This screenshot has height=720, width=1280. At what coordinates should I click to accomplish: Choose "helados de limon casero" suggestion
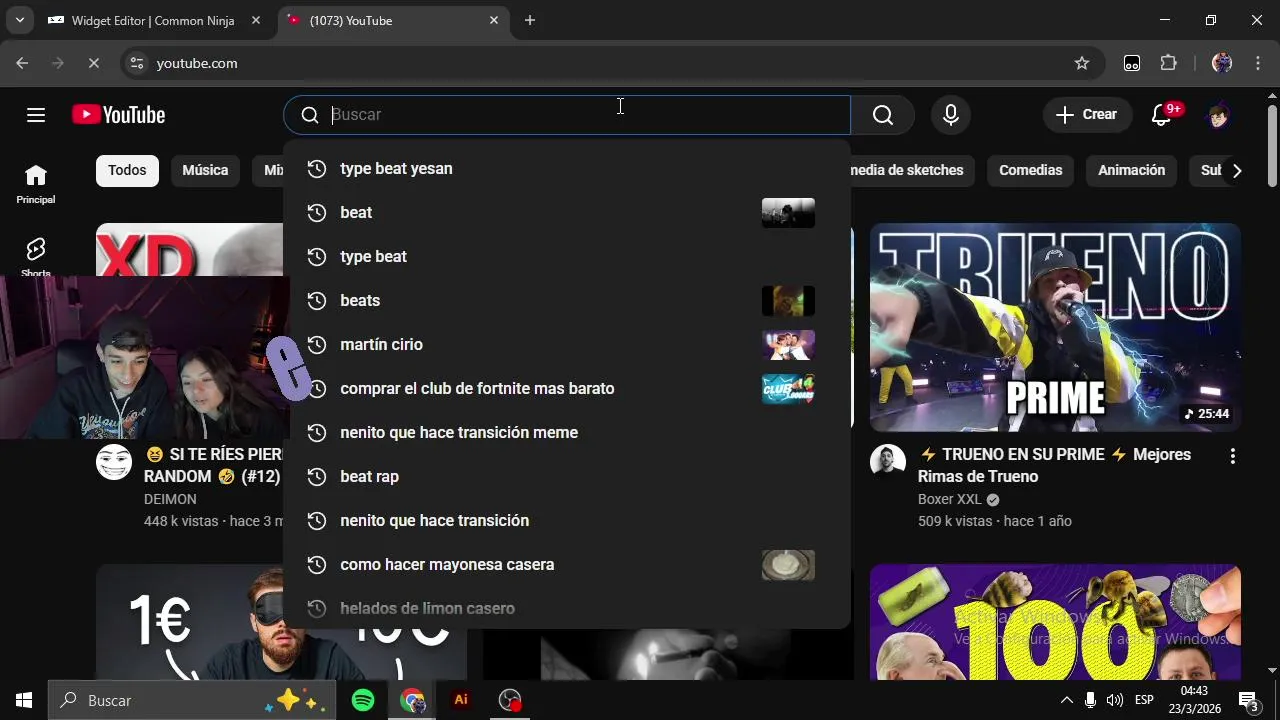tap(567, 608)
